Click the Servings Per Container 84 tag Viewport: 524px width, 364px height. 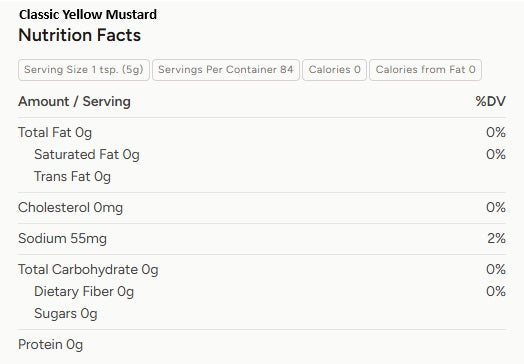(226, 70)
